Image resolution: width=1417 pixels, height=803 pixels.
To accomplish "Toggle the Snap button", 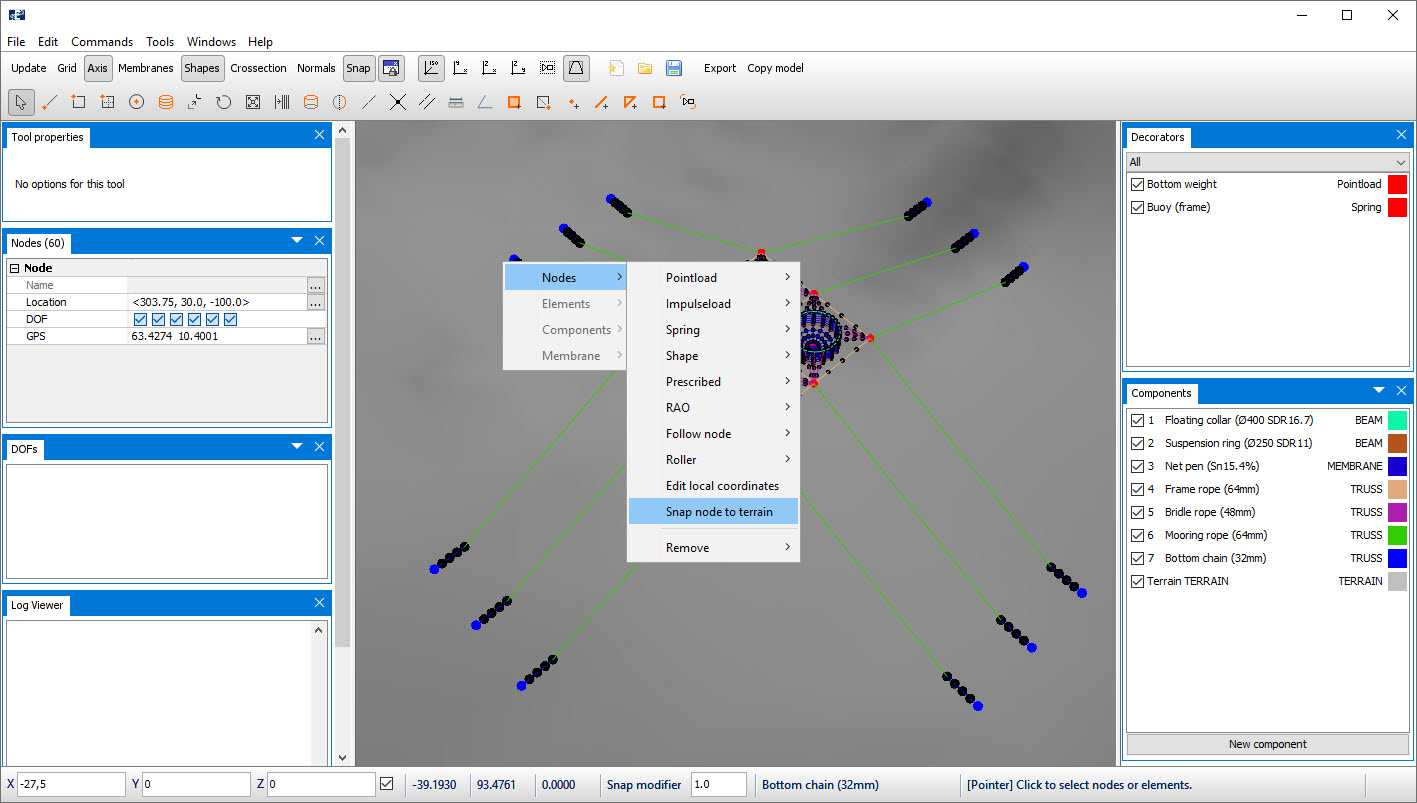I will coord(358,68).
